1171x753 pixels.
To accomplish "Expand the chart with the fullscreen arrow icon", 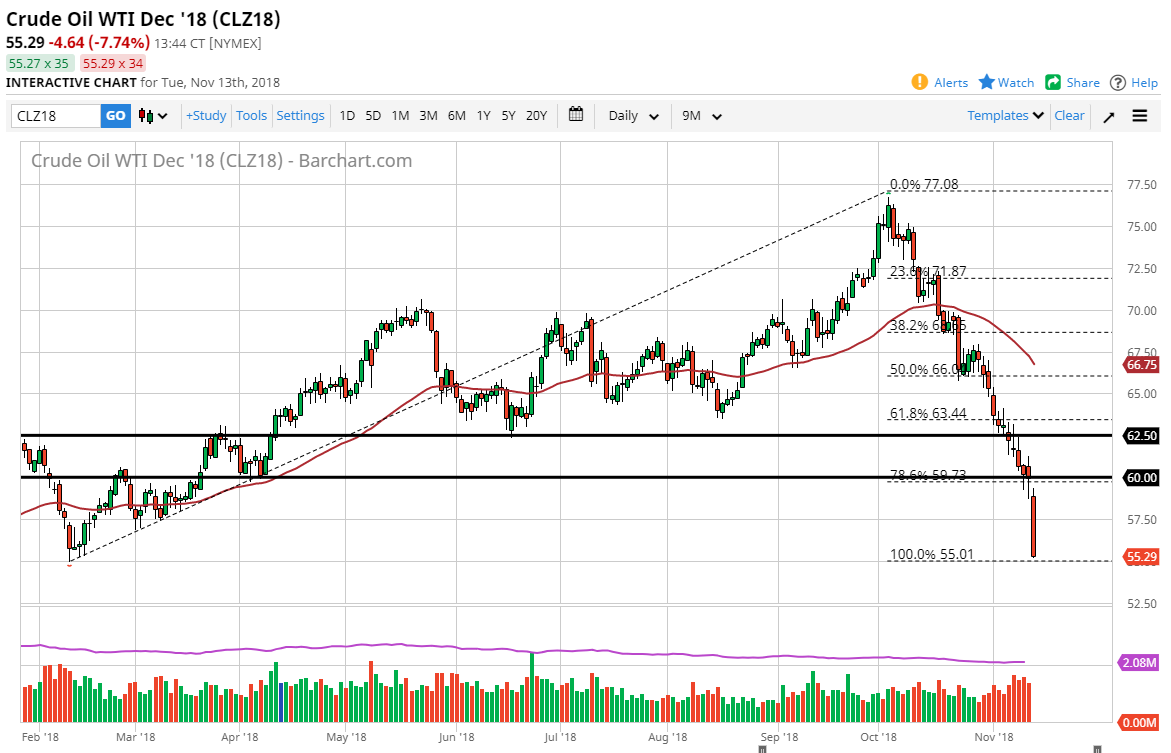I will click(1108, 115).
